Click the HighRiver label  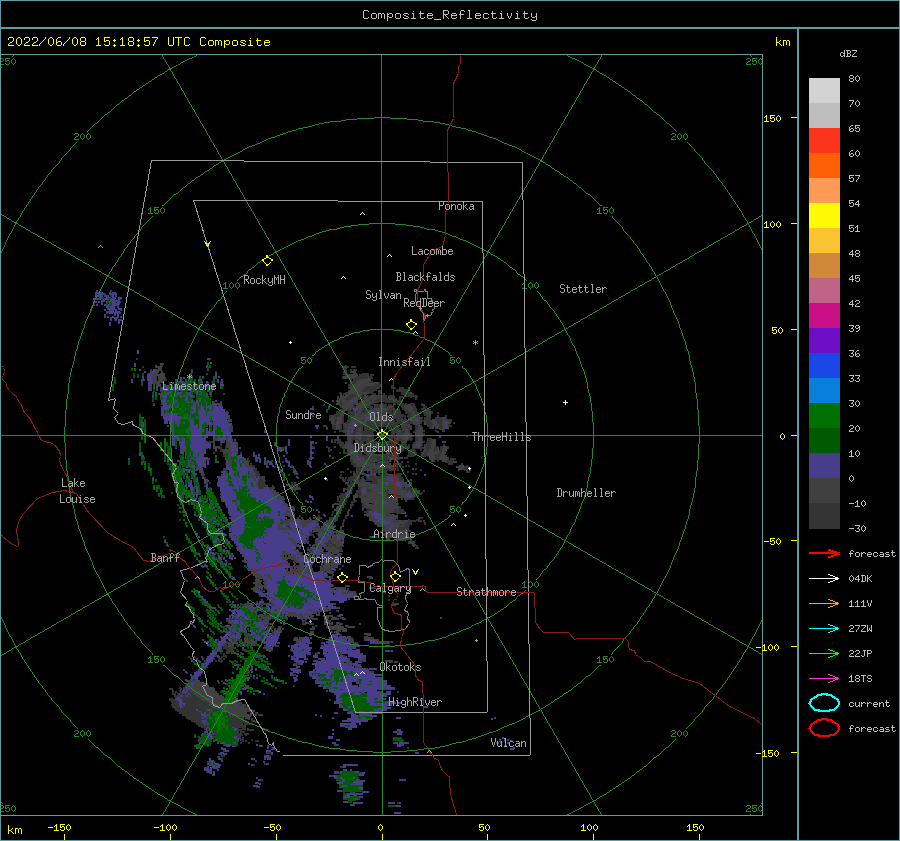click(415, 702)
